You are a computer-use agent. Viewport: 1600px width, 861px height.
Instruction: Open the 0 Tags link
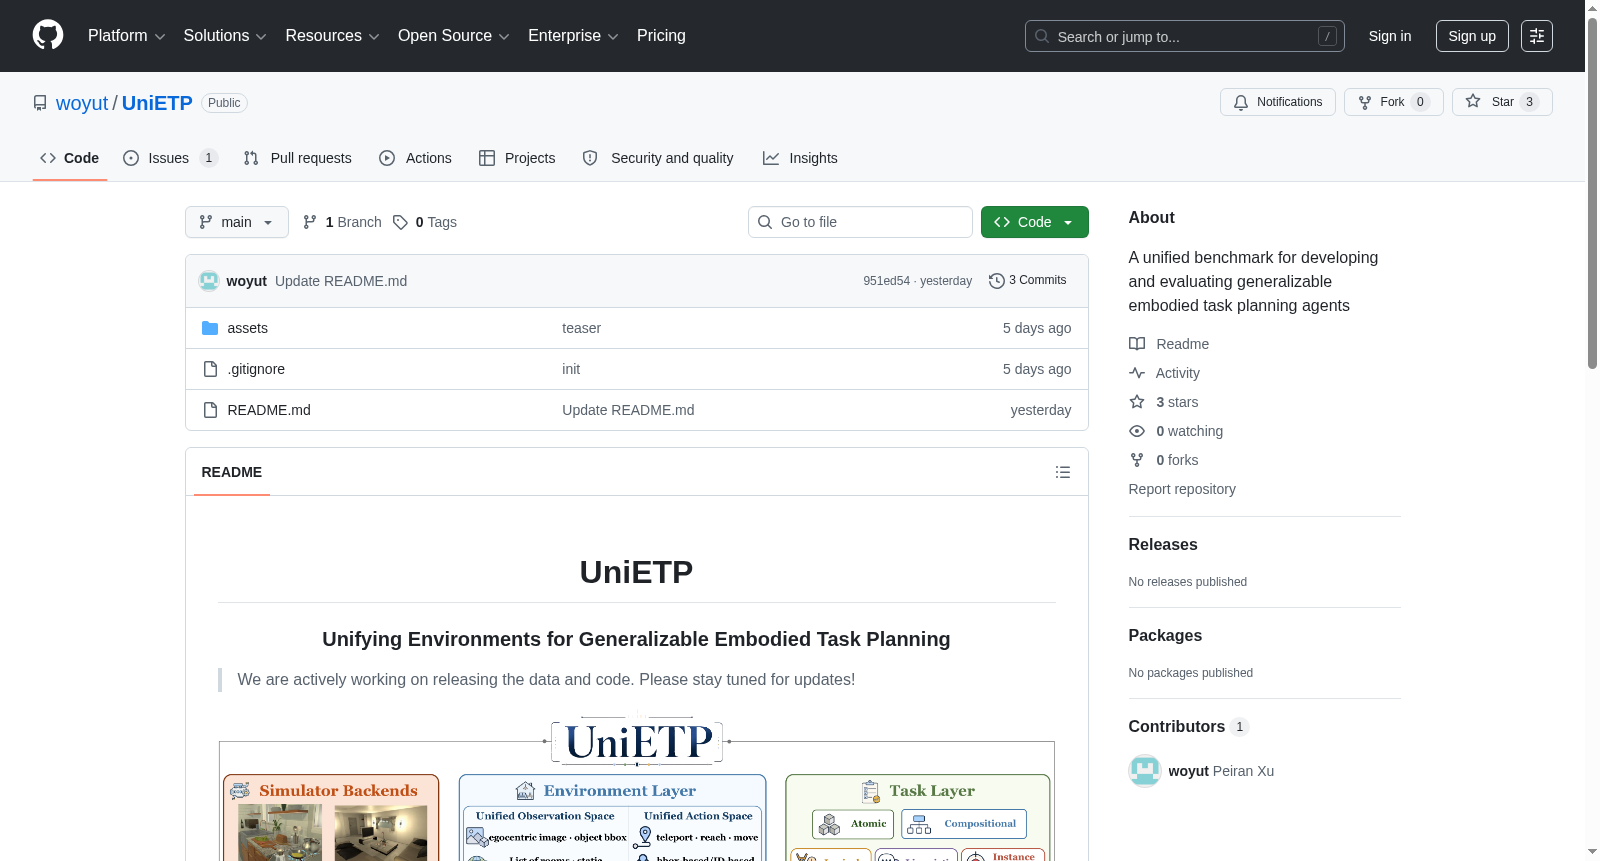[425, 222]
